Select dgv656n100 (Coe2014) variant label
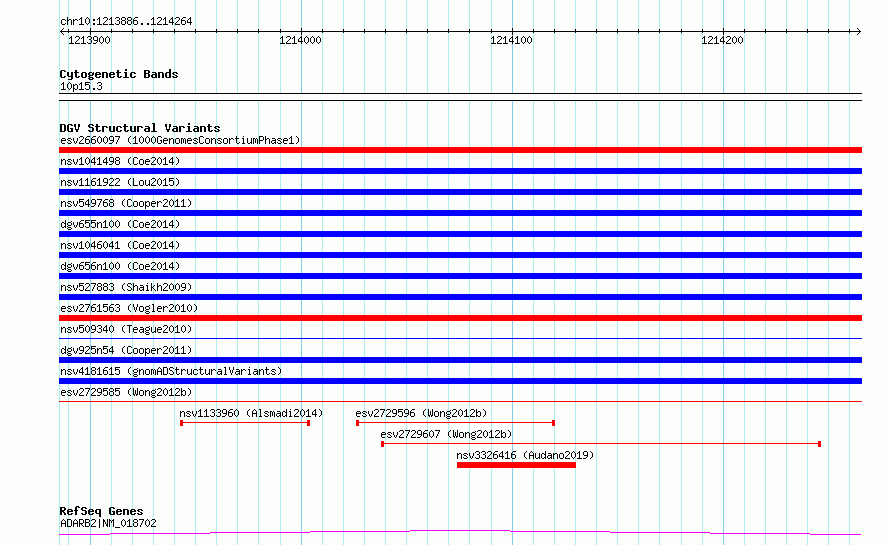The width and height of the screenshot is (890, 545). (120, 266)
